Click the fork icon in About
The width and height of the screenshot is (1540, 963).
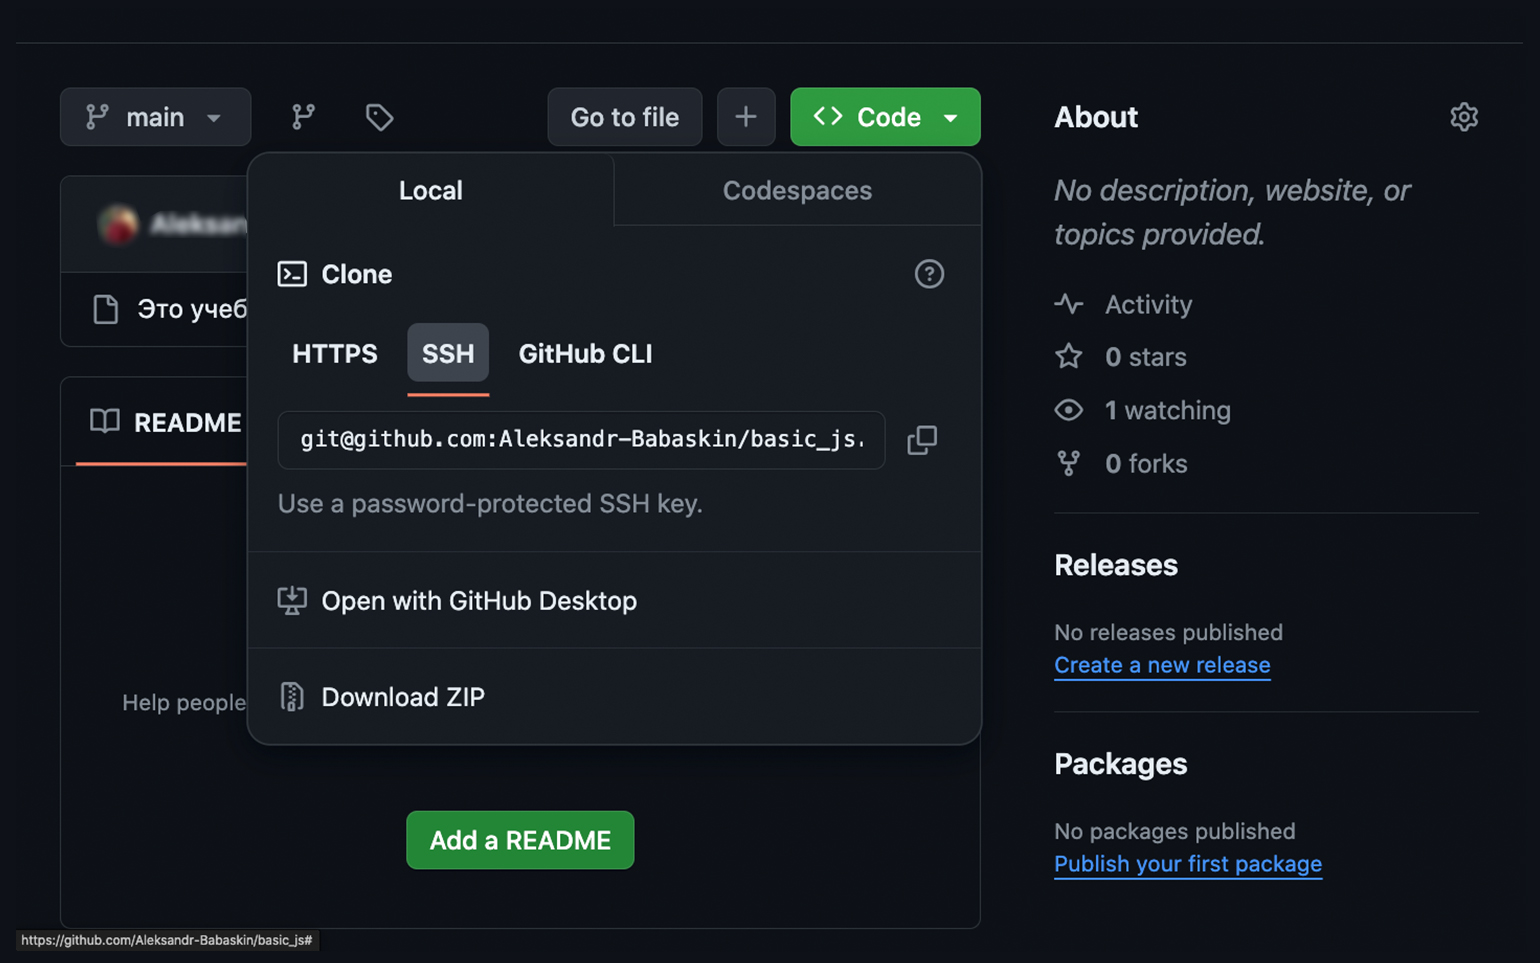(x=1069, y=463)
